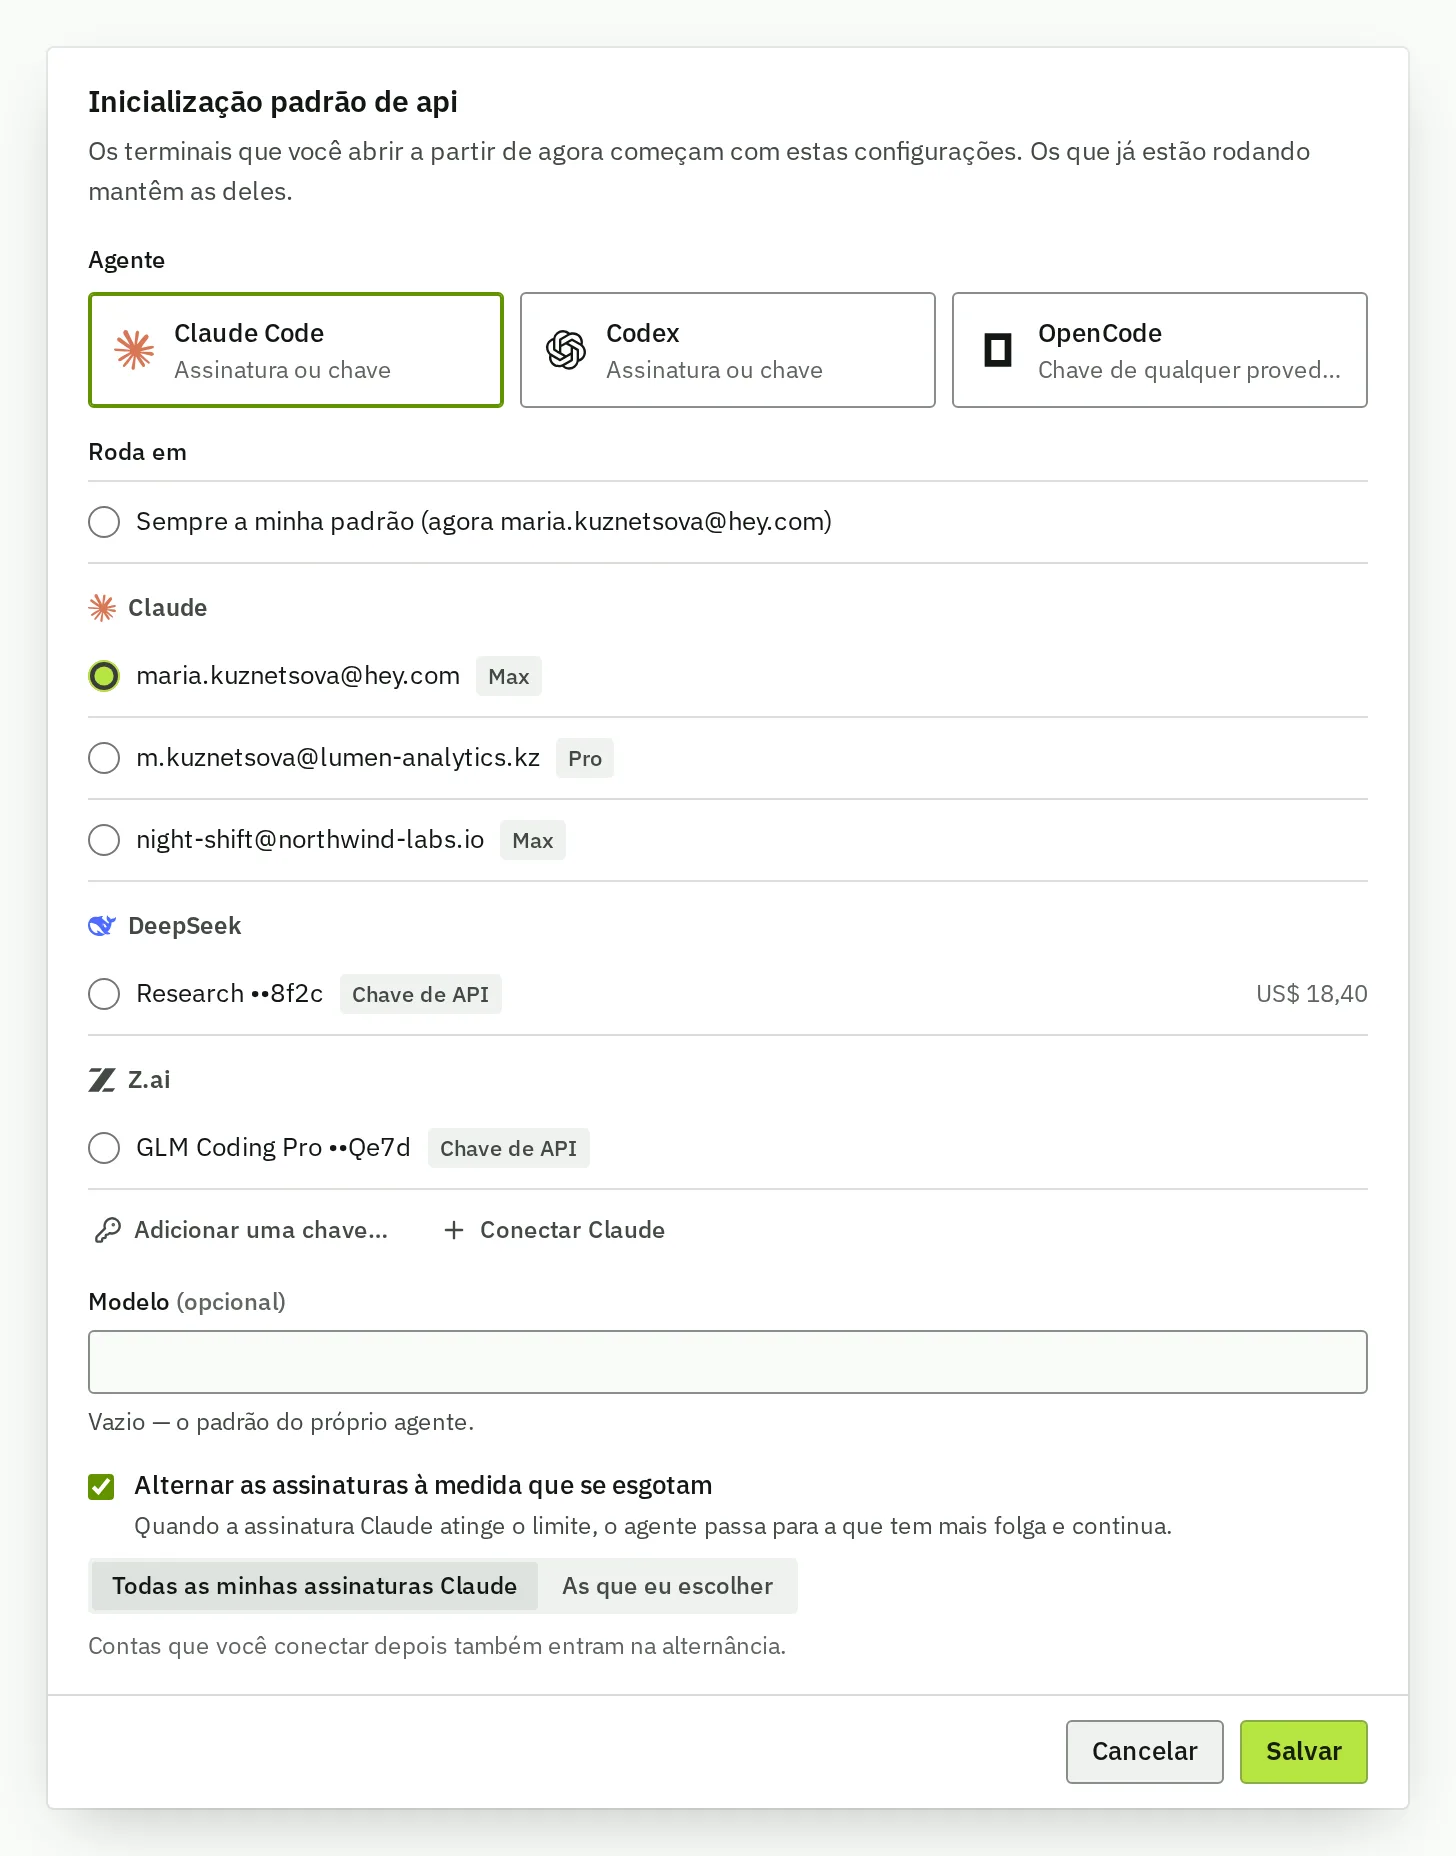Image resolution: width=1456 pixels, height=1856 pixels.
Task: Click the Claude section starburst icon
Action: 102,608
